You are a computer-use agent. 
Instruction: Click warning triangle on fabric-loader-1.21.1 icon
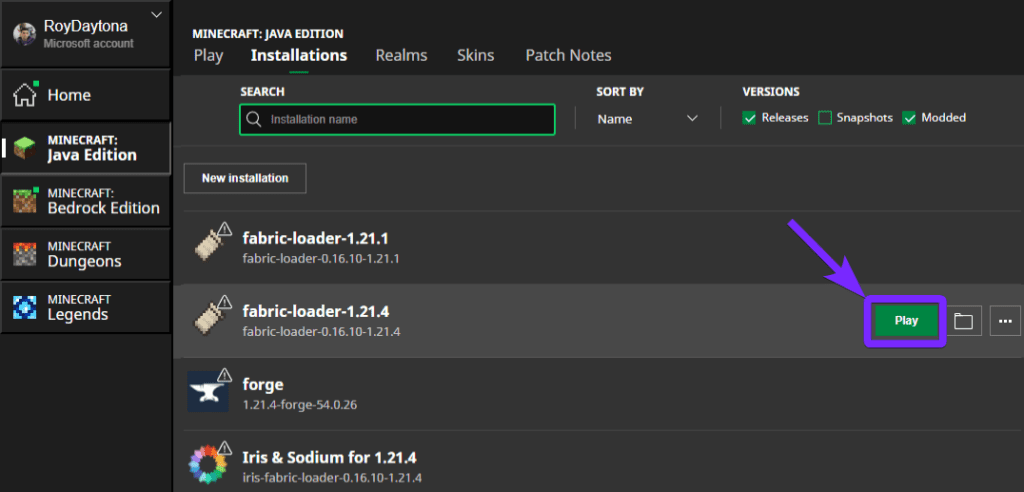click(225, 229)
